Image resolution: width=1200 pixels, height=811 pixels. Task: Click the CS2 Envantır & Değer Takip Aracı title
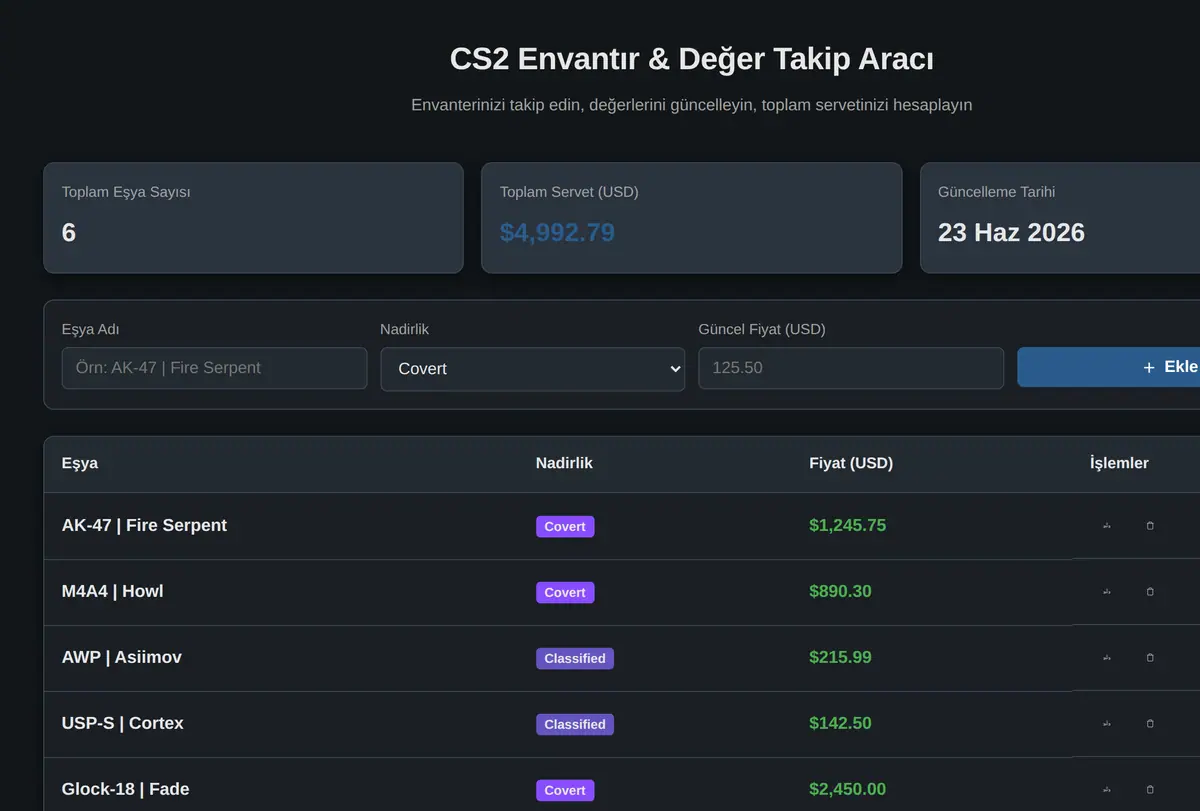[x=692, y=59]
